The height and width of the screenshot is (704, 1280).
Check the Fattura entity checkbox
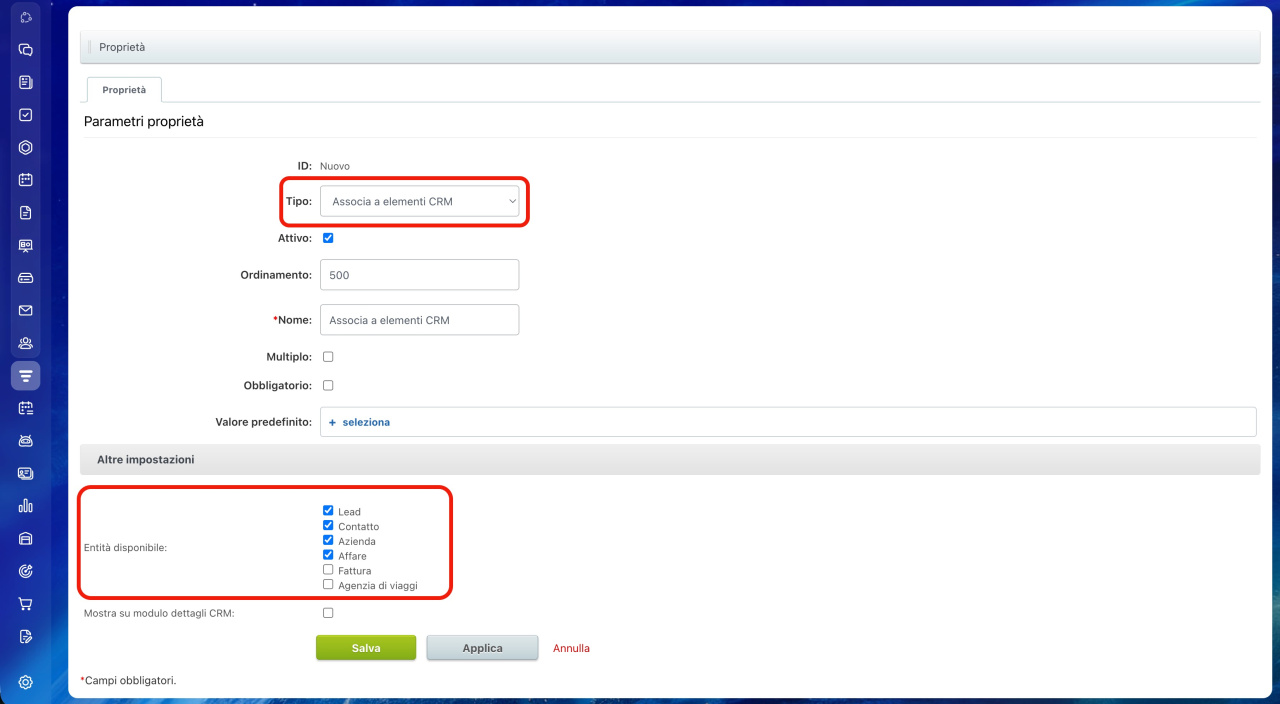coord(328,570)
